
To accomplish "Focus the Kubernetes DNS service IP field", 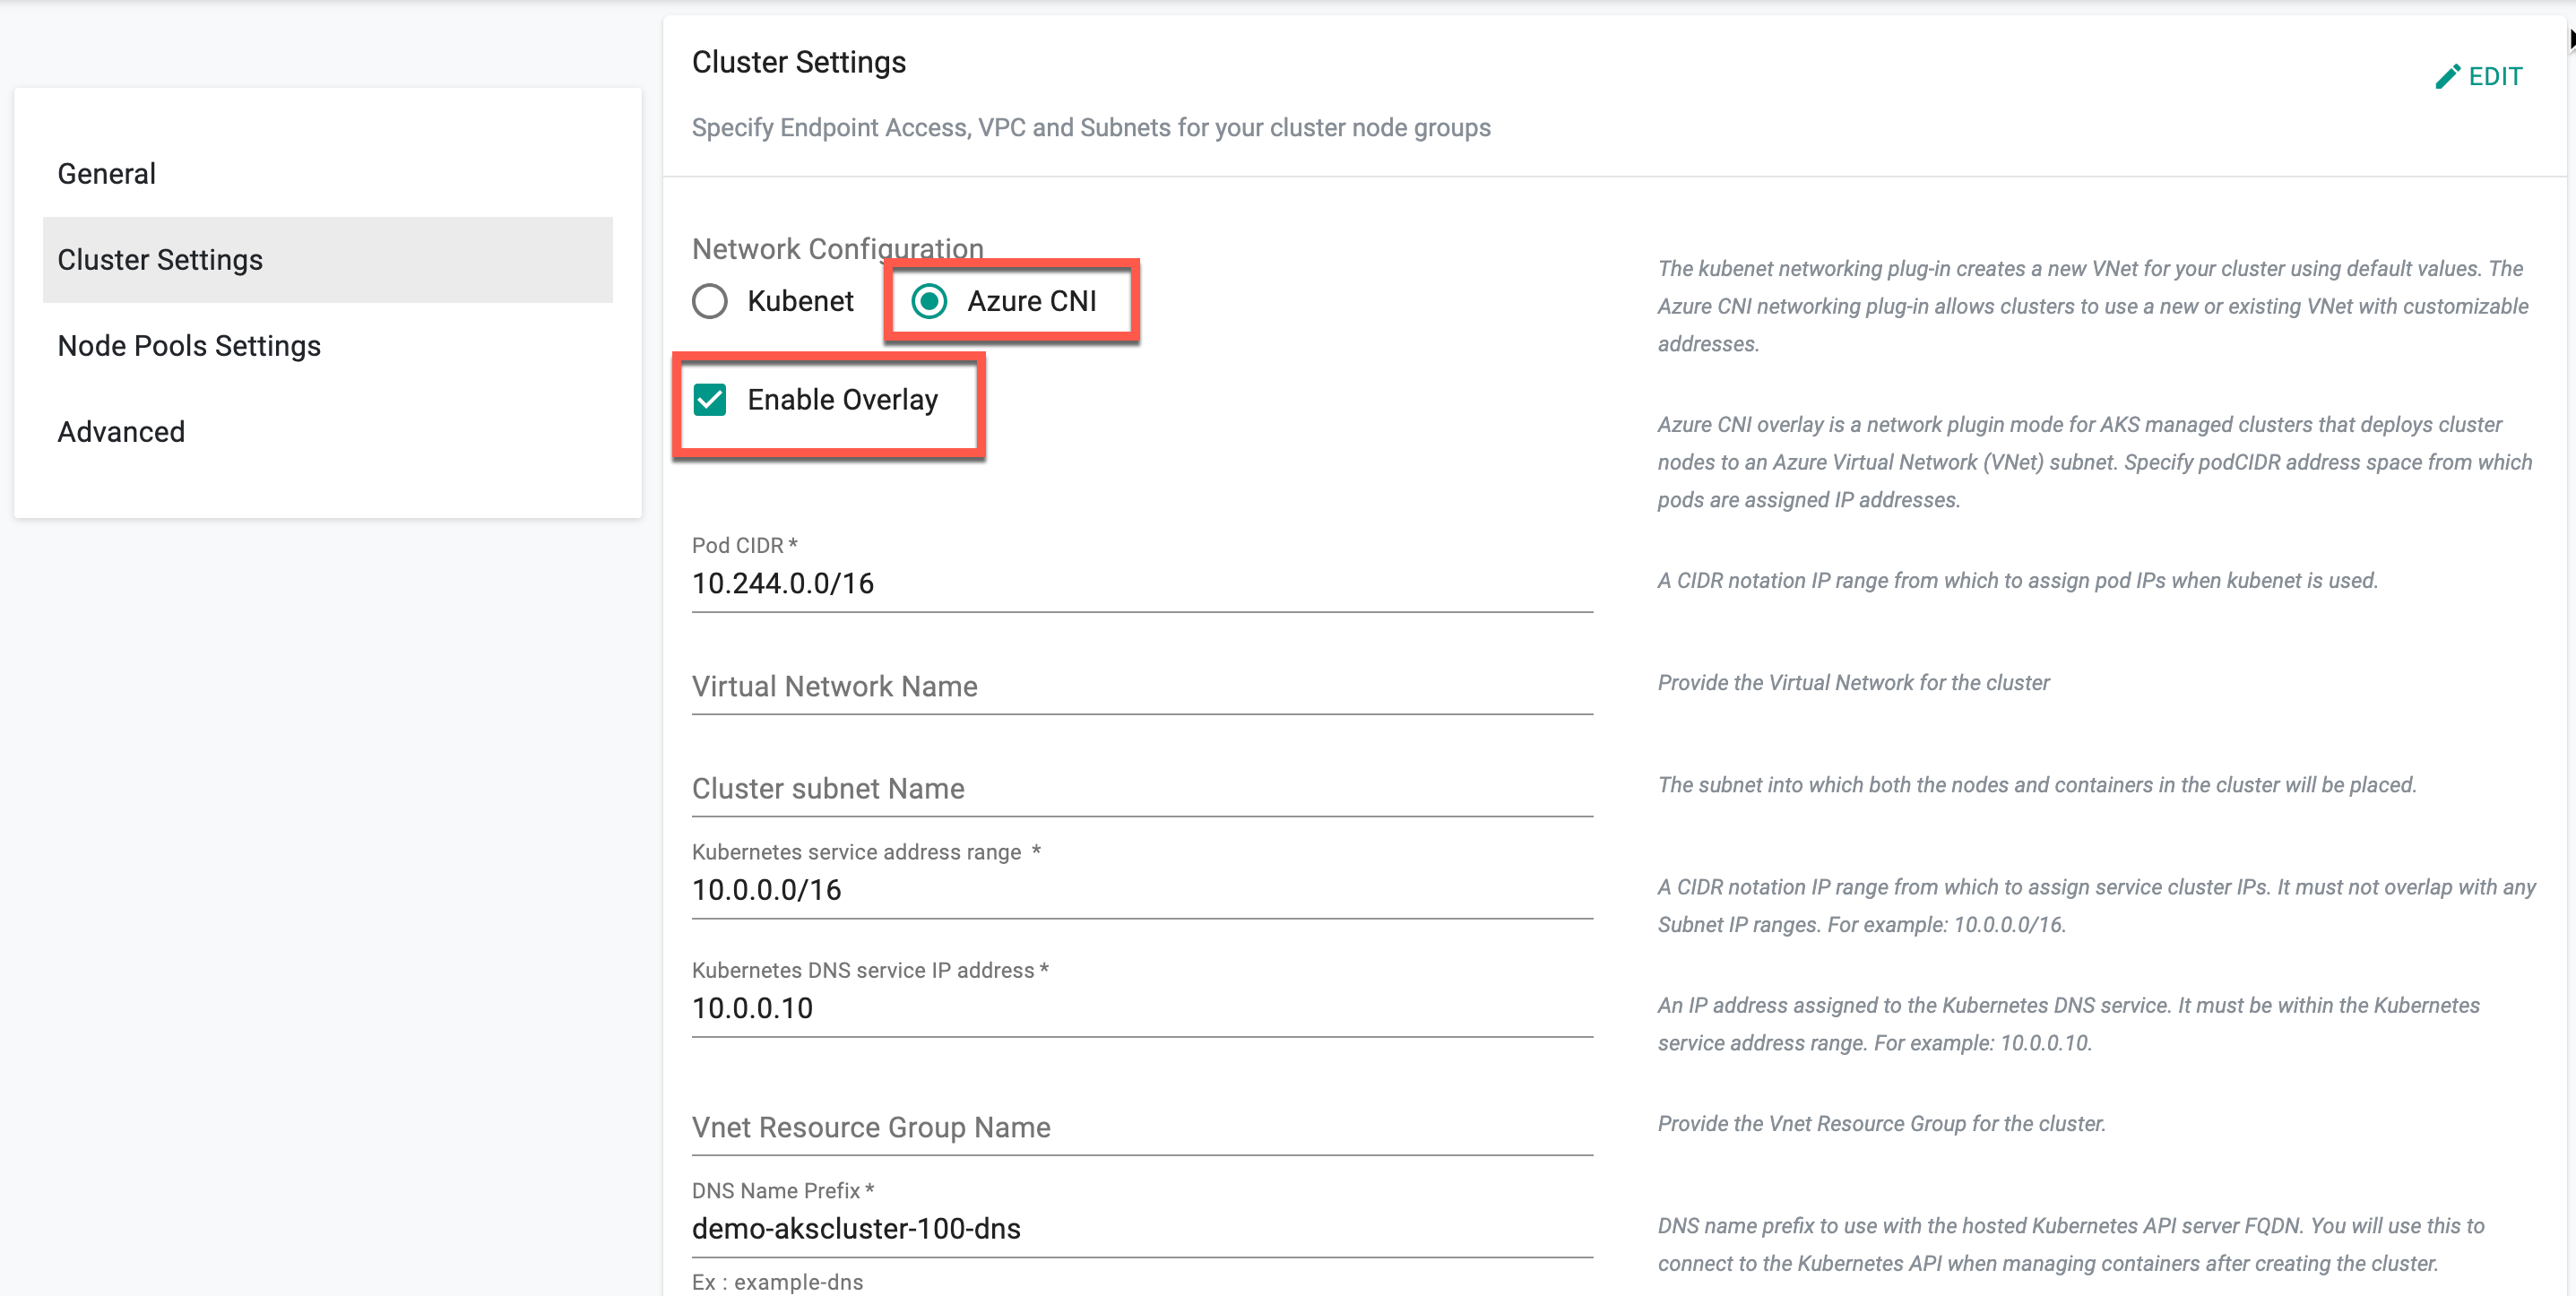I will [1142, 1008].
